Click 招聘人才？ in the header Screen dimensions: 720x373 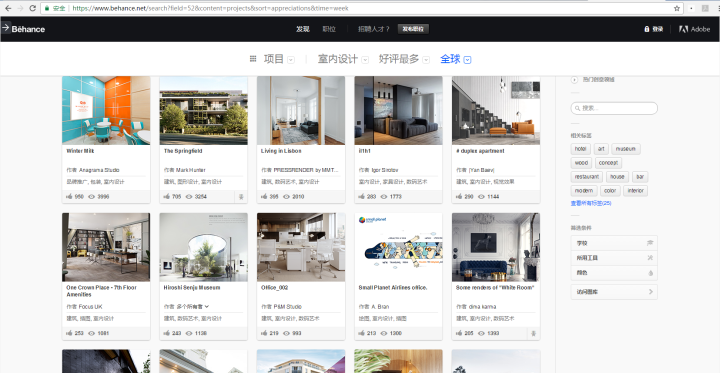click(374, 29)
